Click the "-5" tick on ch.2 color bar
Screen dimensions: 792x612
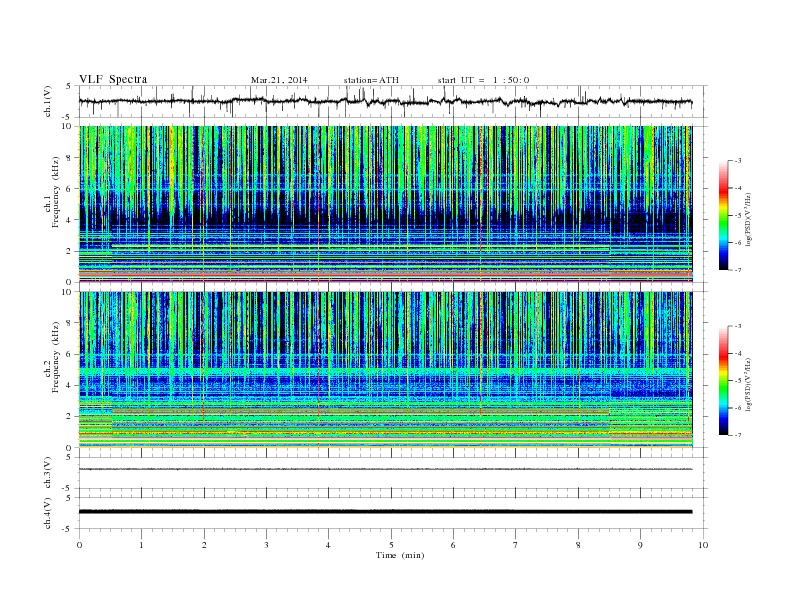(738, 381)
